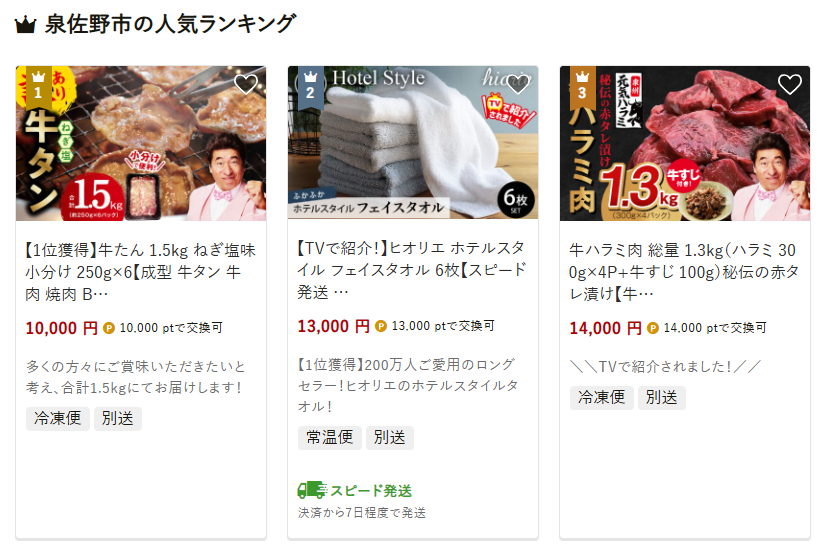Screen dimensions: 821x549
Task: Select 常温便 tag on towel card
Action: pyautogui.click(x=330, y=438)
